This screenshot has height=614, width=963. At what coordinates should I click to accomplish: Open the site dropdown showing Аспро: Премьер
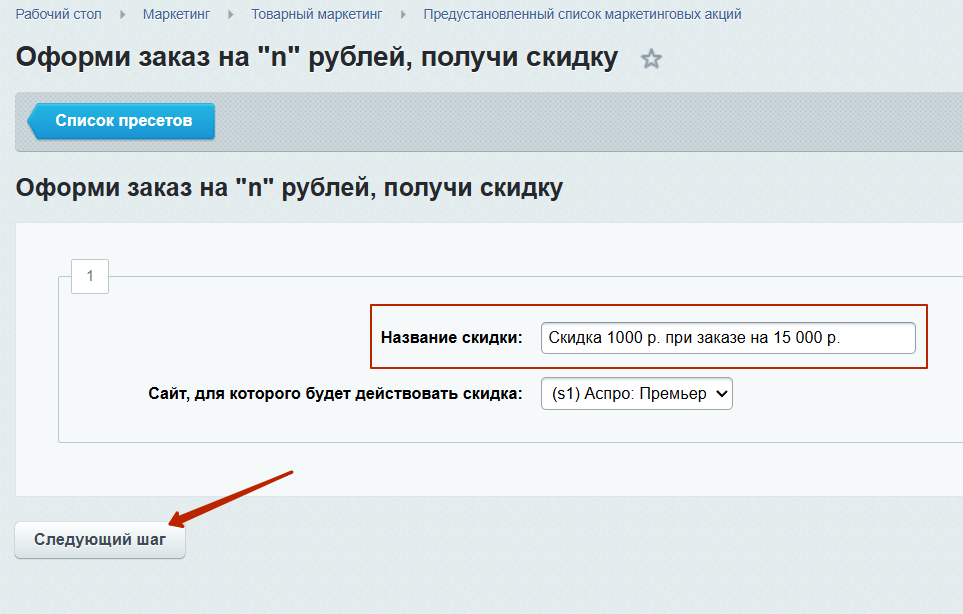628,393
